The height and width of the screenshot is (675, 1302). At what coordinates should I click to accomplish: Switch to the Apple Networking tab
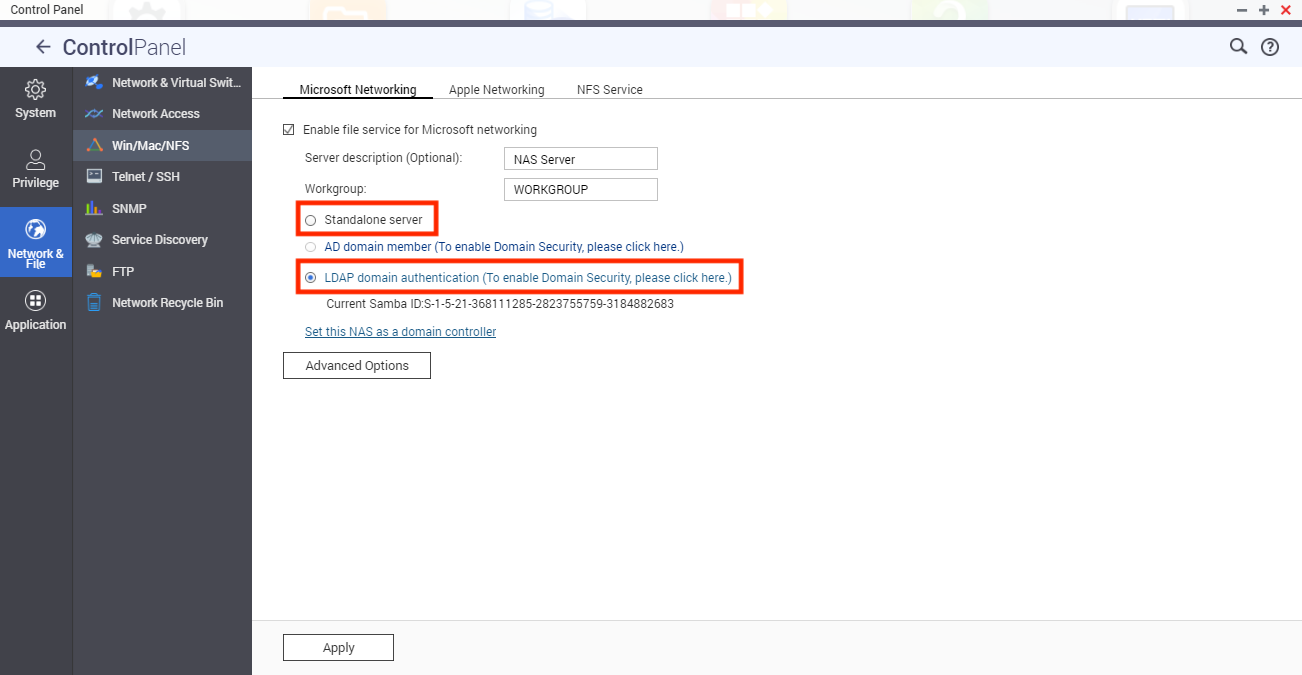click(496, 90)
